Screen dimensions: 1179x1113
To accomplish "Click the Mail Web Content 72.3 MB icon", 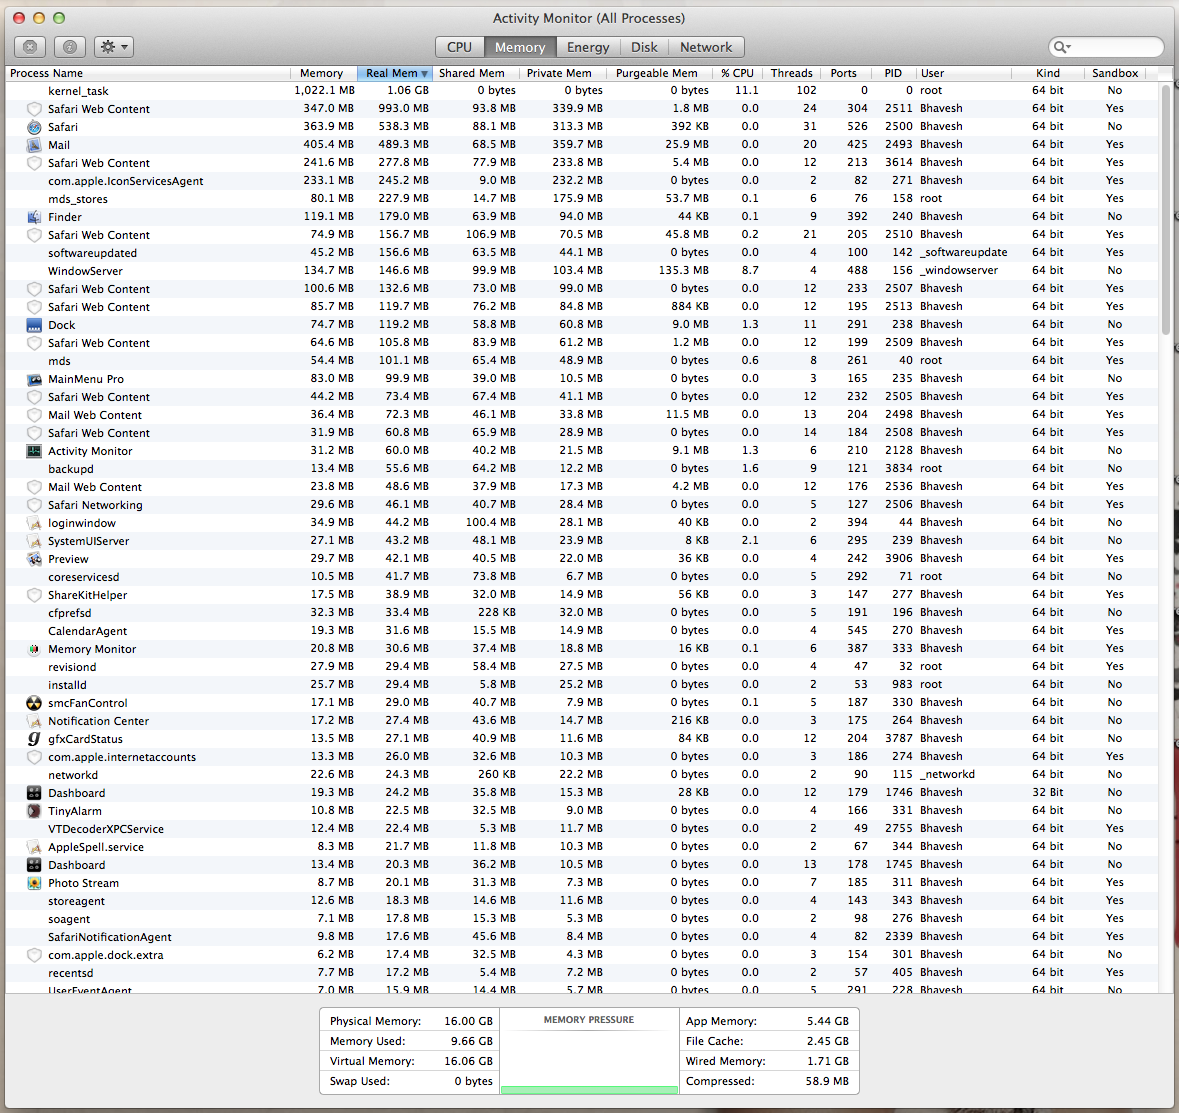I will (34, 415).
